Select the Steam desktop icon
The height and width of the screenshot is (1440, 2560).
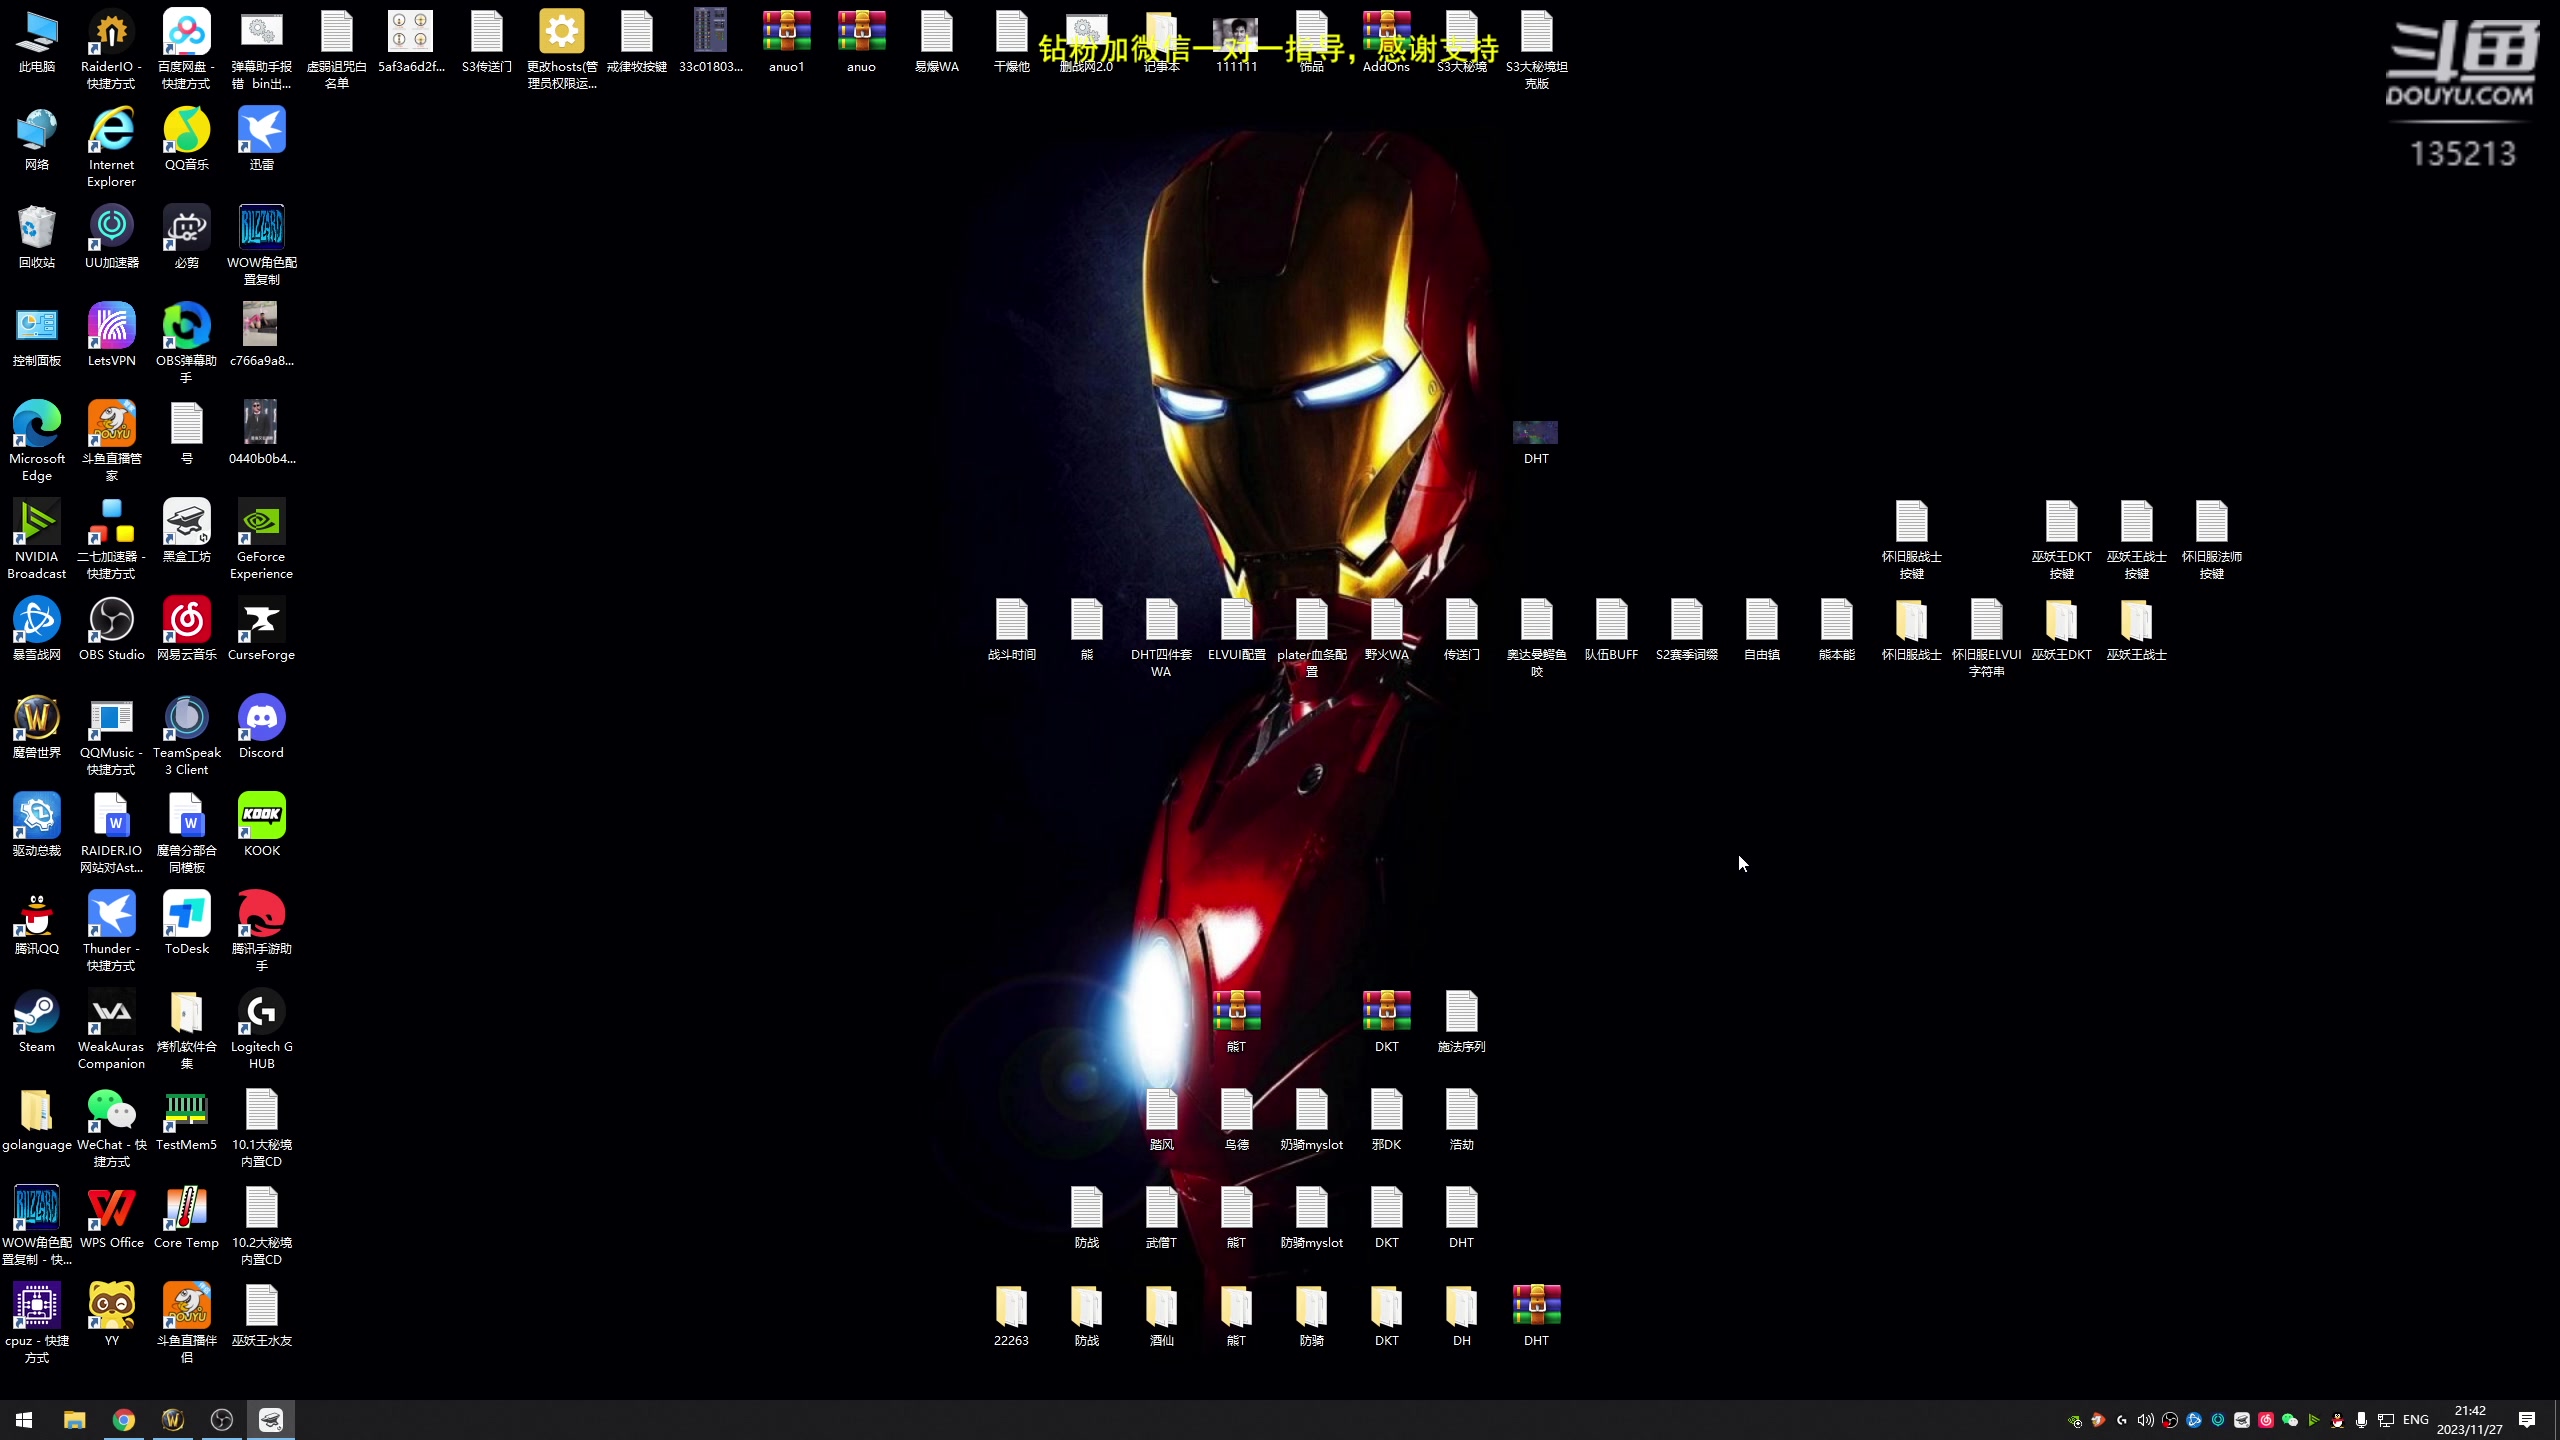[x=37, y=1021]
